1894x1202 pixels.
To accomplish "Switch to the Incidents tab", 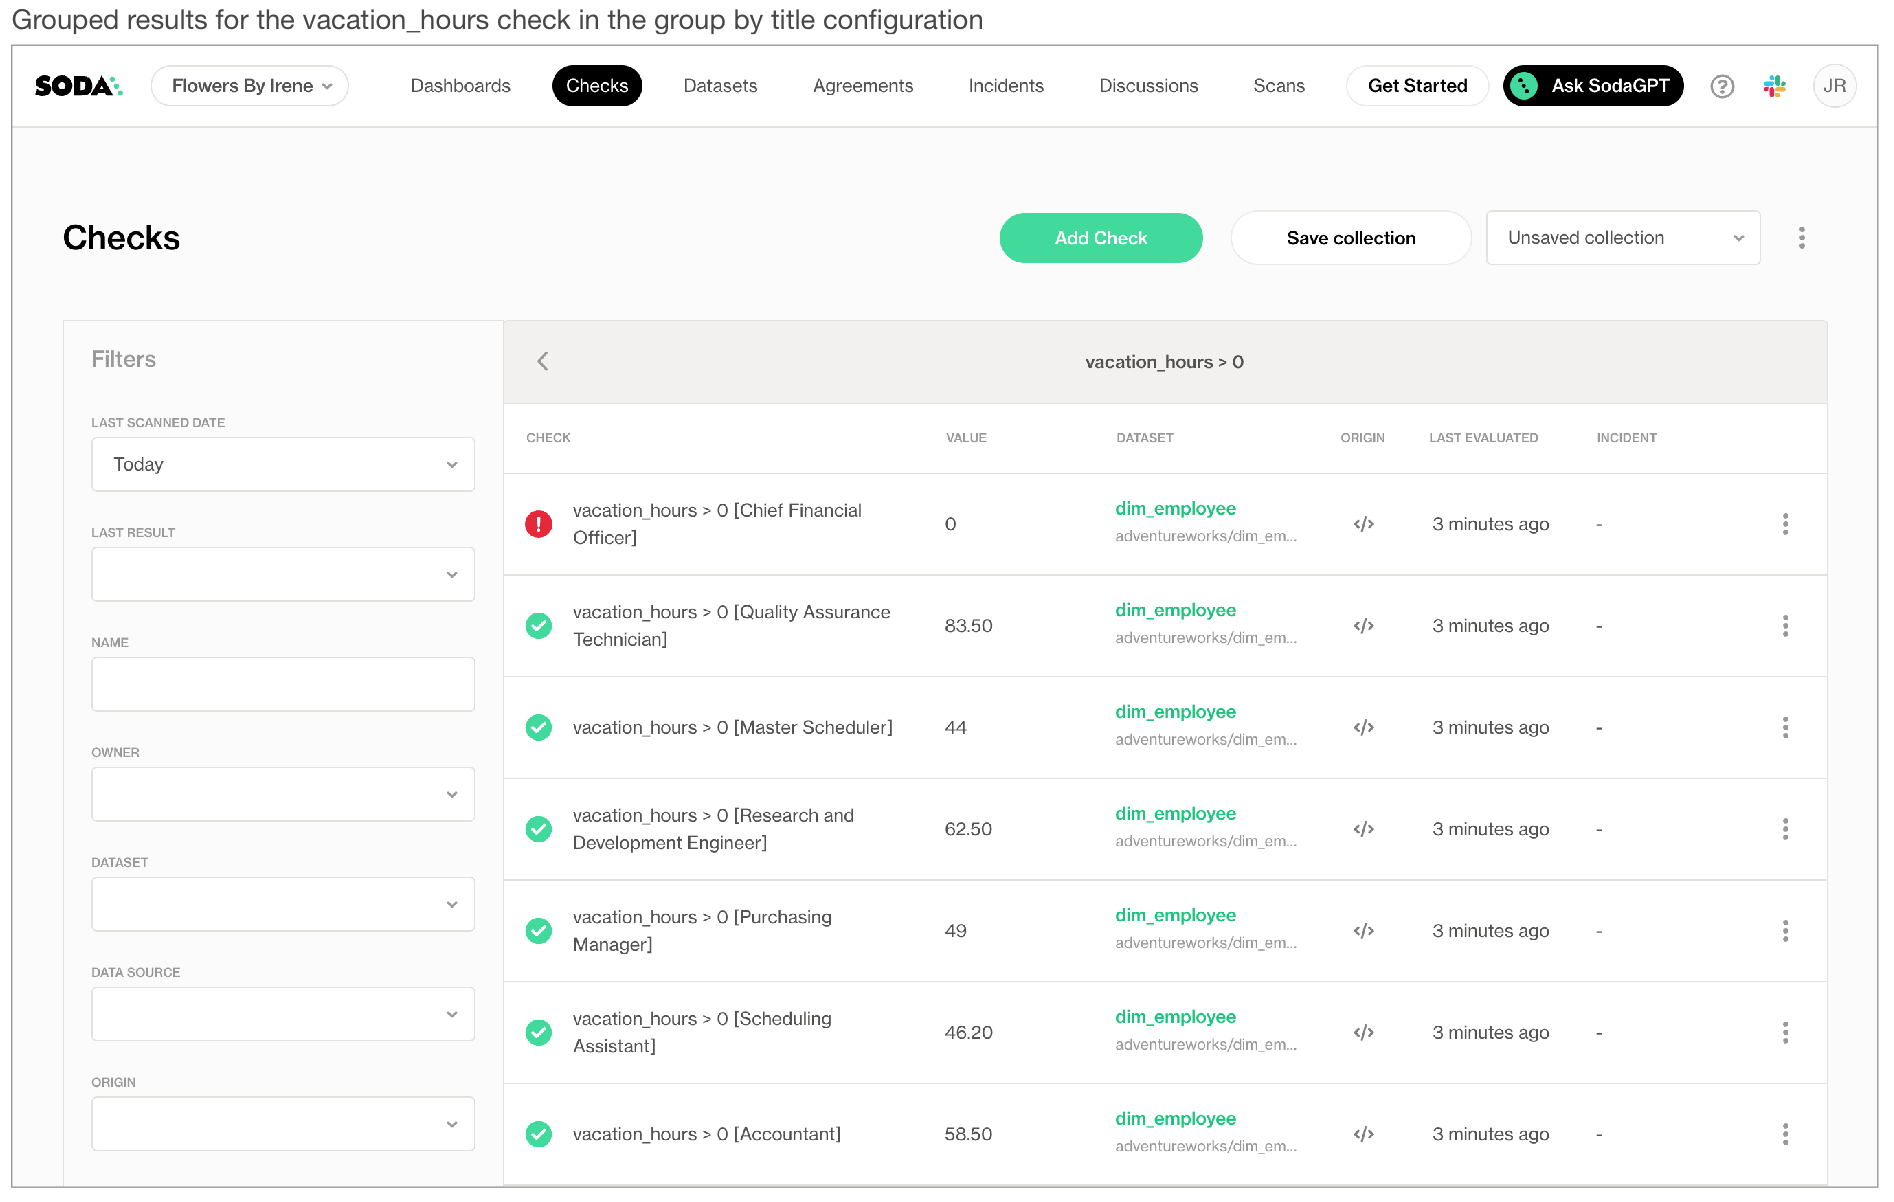I will point(1005,86).
